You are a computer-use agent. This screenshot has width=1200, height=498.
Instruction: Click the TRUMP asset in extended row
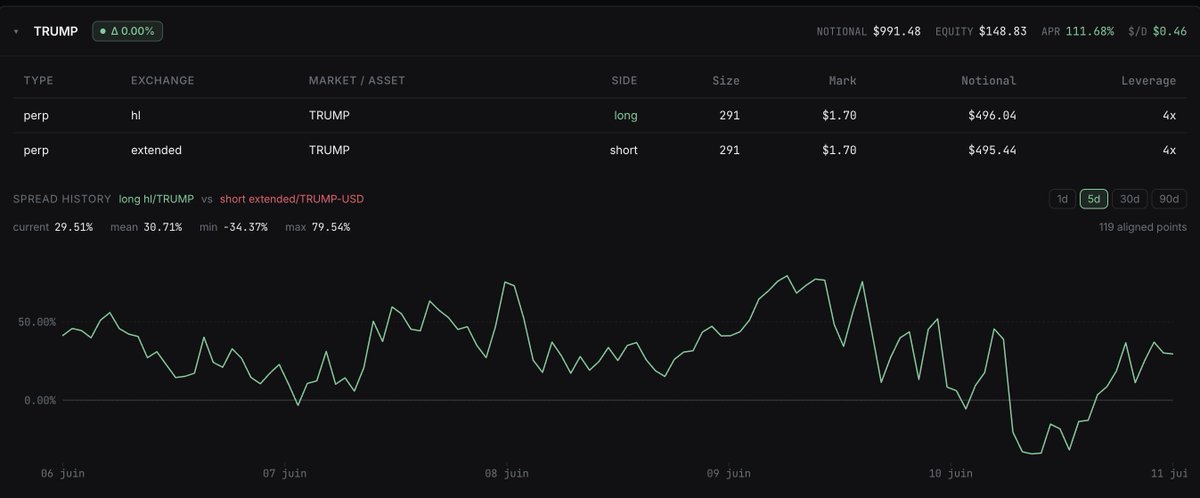pyautogui.click(x=329, y=151)
